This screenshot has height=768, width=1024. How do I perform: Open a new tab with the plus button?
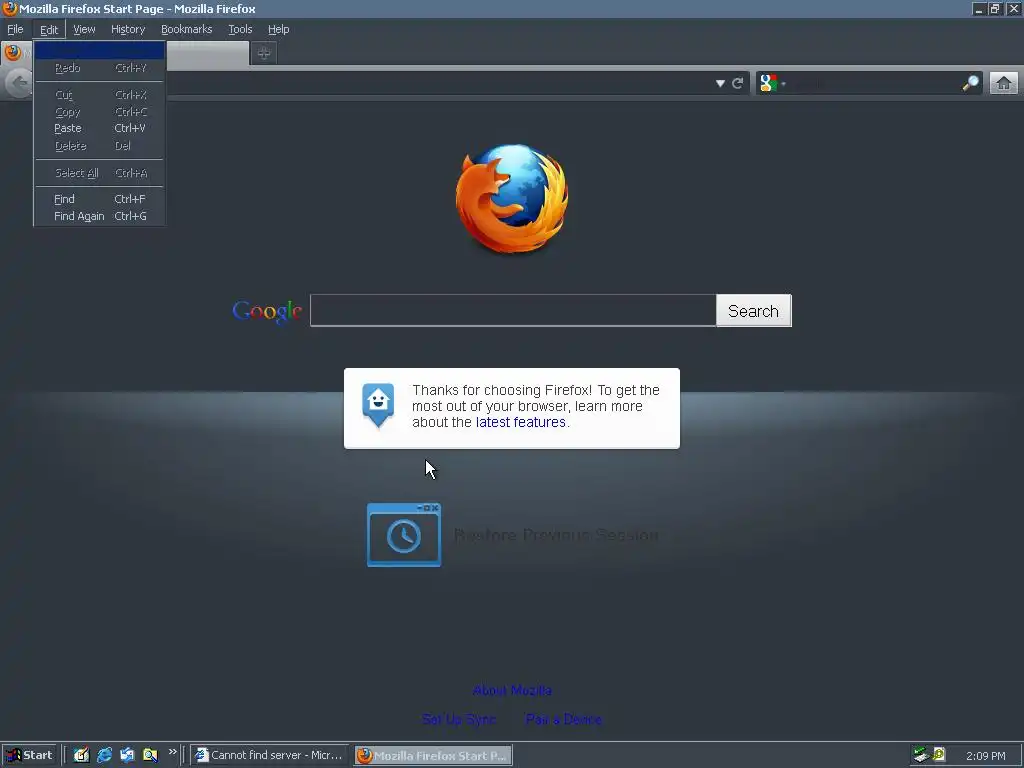(x=264, y=54)
